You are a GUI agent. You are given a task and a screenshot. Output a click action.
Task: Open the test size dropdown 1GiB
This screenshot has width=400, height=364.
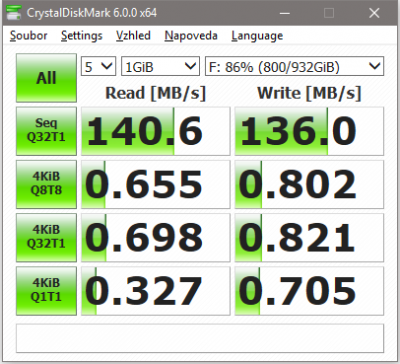click(160, 66)
